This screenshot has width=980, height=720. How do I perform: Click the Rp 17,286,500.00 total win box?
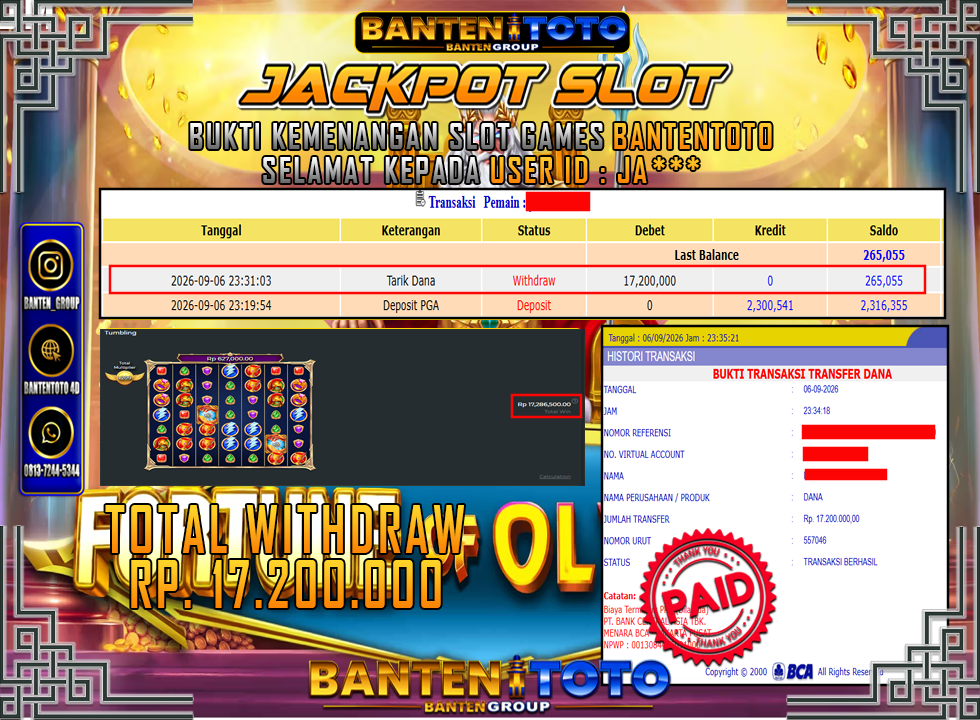click(546, 406)
